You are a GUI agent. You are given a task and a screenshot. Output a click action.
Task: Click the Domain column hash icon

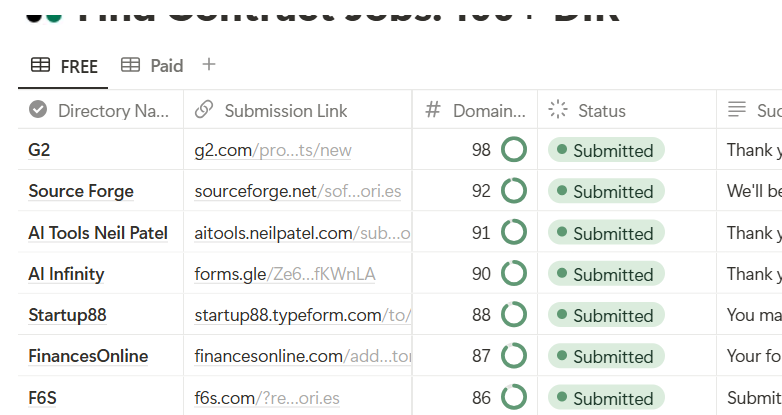(x=433, y=110)
